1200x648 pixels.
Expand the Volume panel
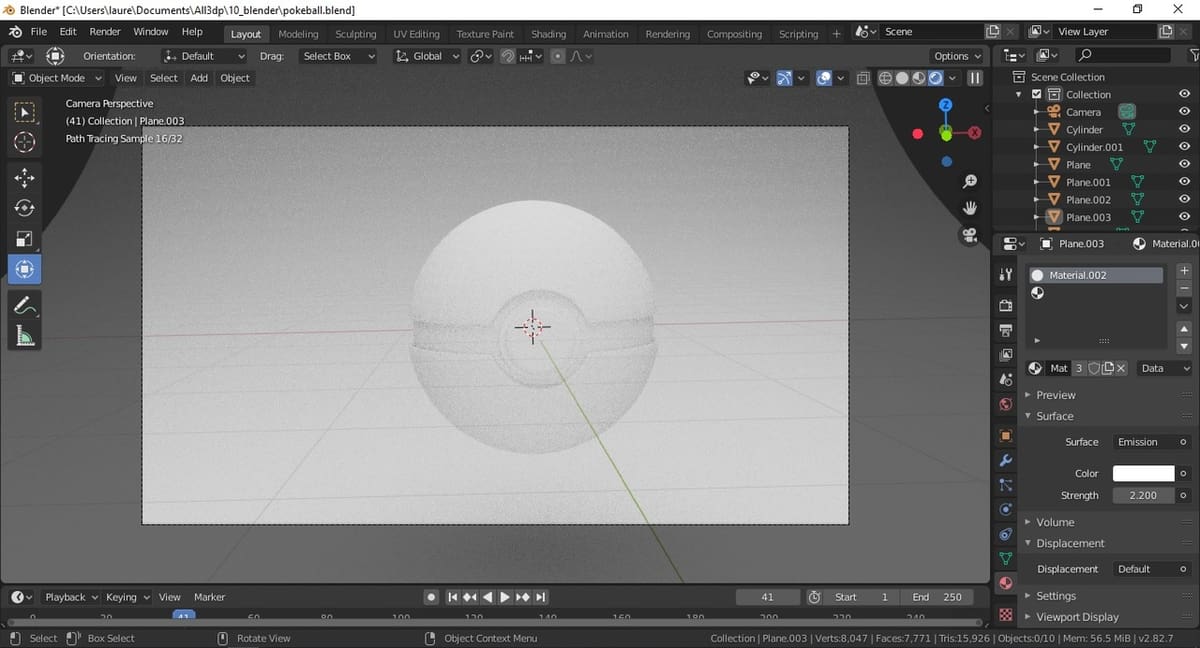1055,522
